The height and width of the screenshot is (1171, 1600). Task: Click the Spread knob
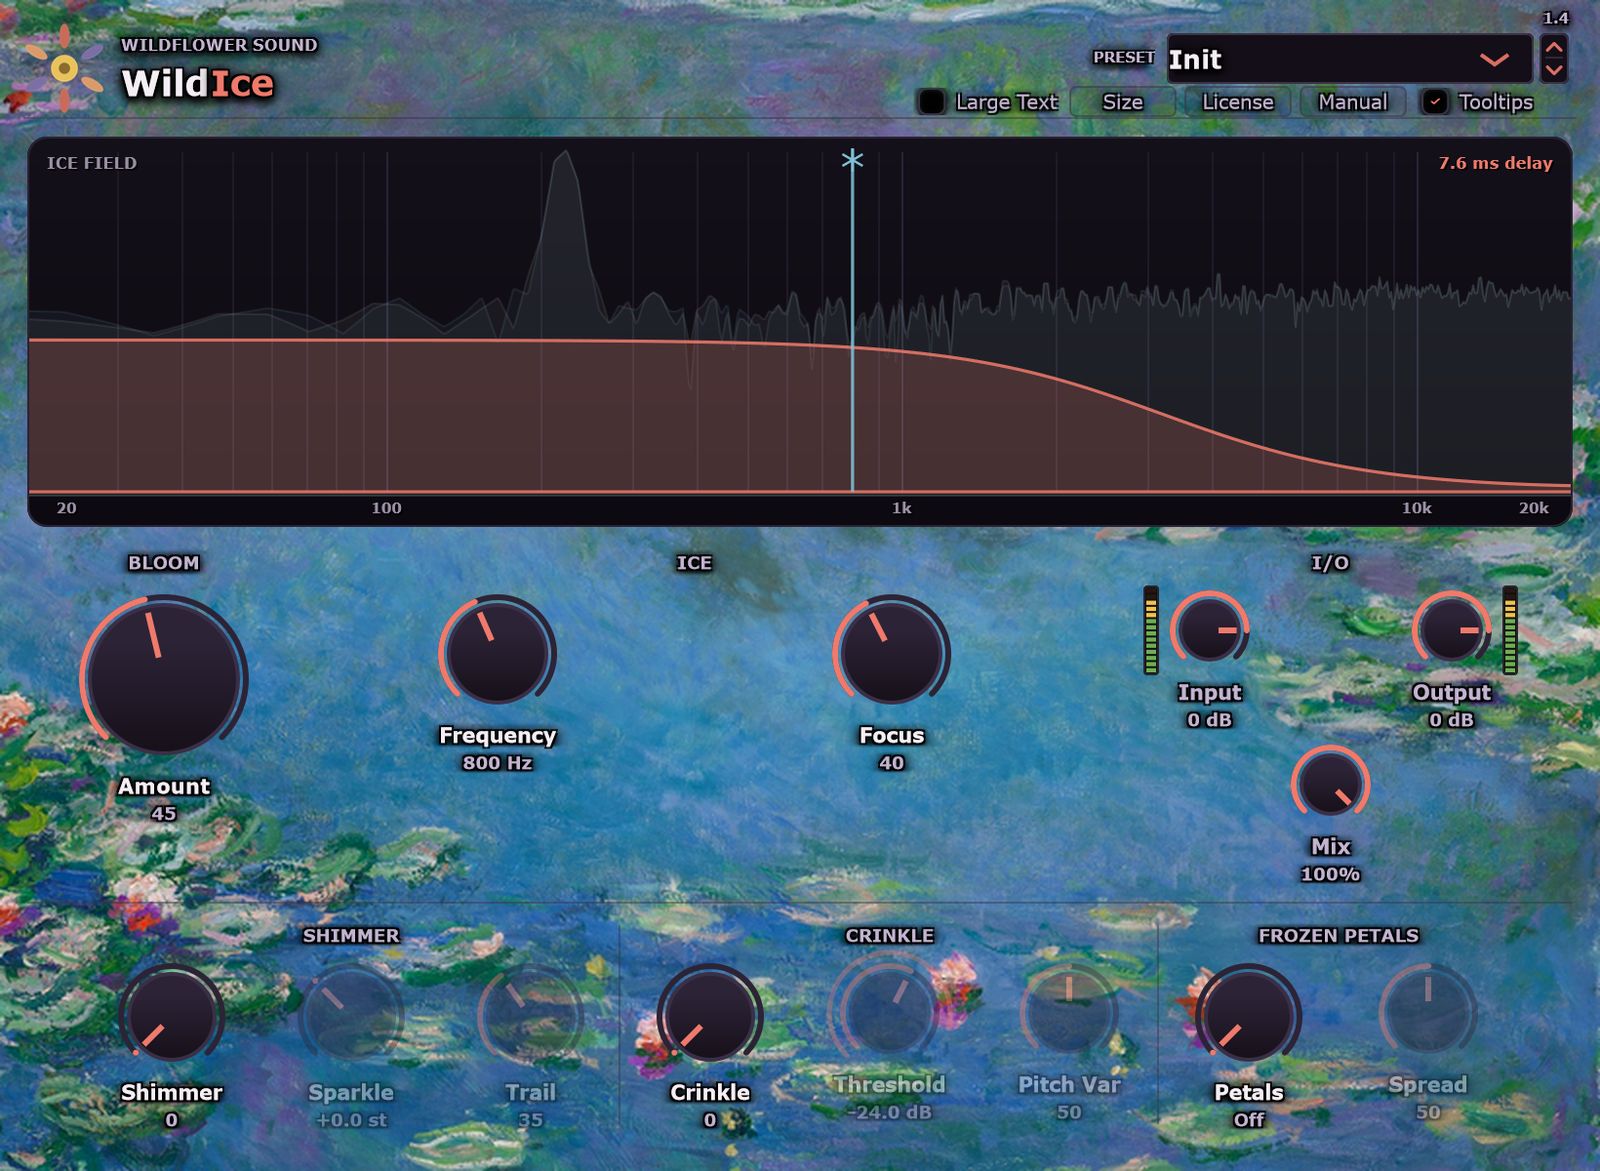(1428, 1010)
